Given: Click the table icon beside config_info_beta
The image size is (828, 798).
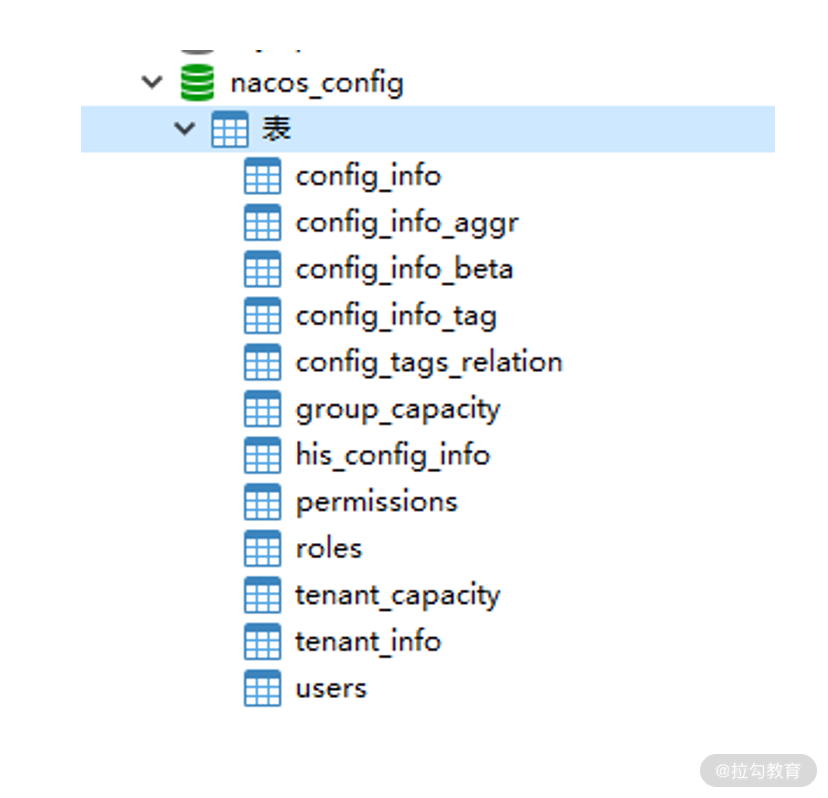Looking at the screenshot, I should [x=262, y=269].
